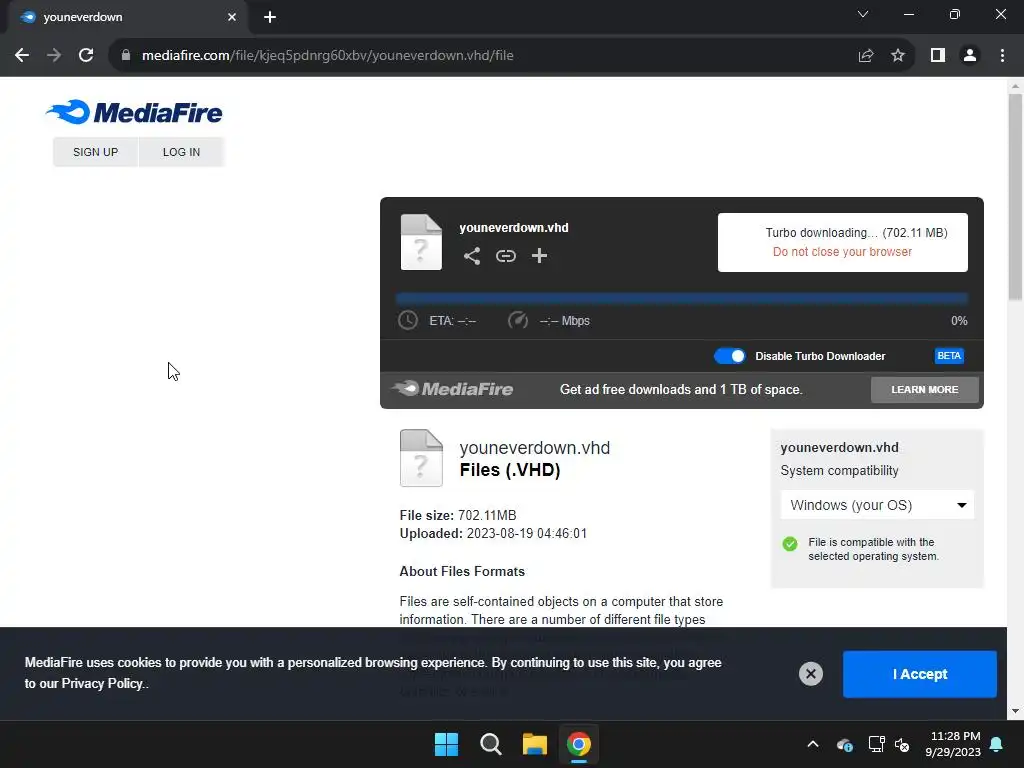Click the MediaFire logo at top left
Image resolution: width=1024 pixels, height=768 pixels.
134,112
